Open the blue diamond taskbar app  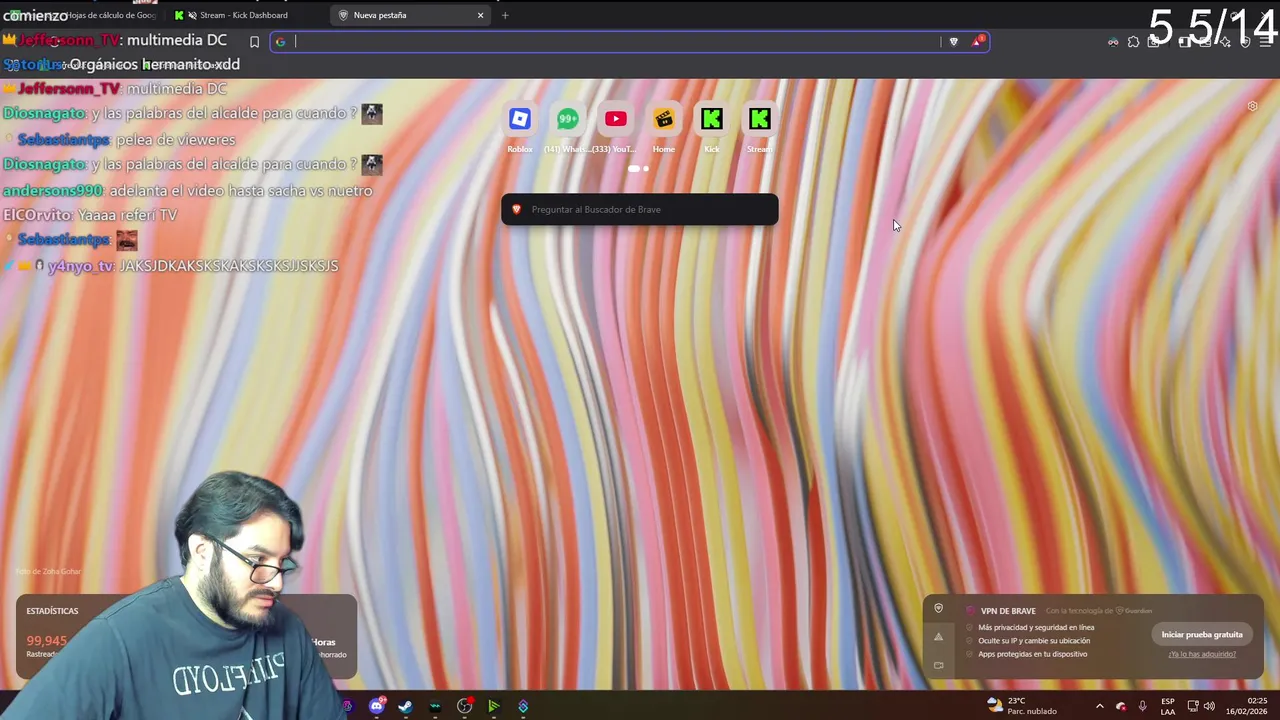pyautogui.click(x=523, y=706)
